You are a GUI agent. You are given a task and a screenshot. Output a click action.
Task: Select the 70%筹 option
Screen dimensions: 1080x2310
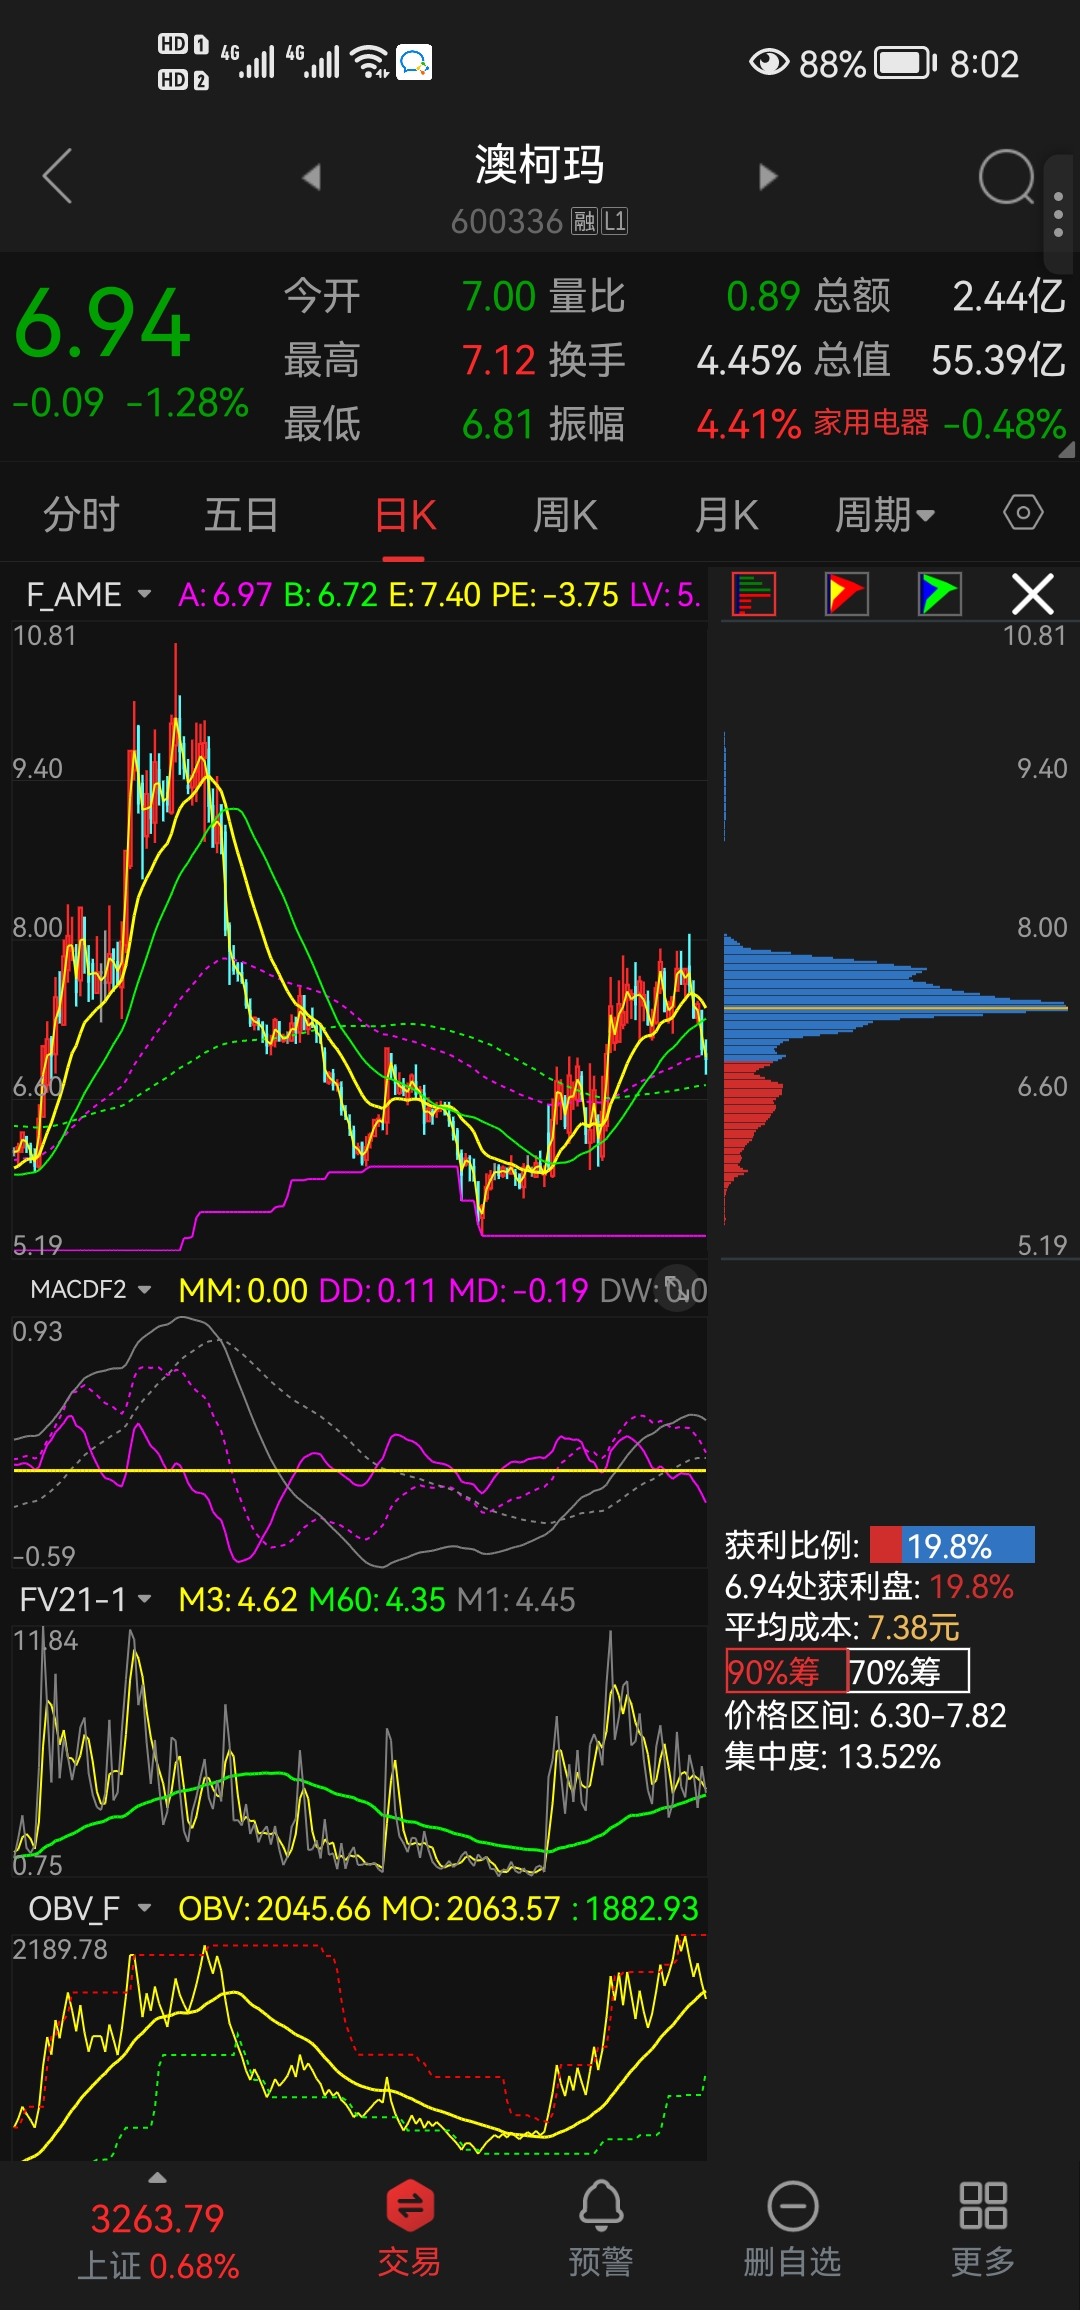point(908,1671)
